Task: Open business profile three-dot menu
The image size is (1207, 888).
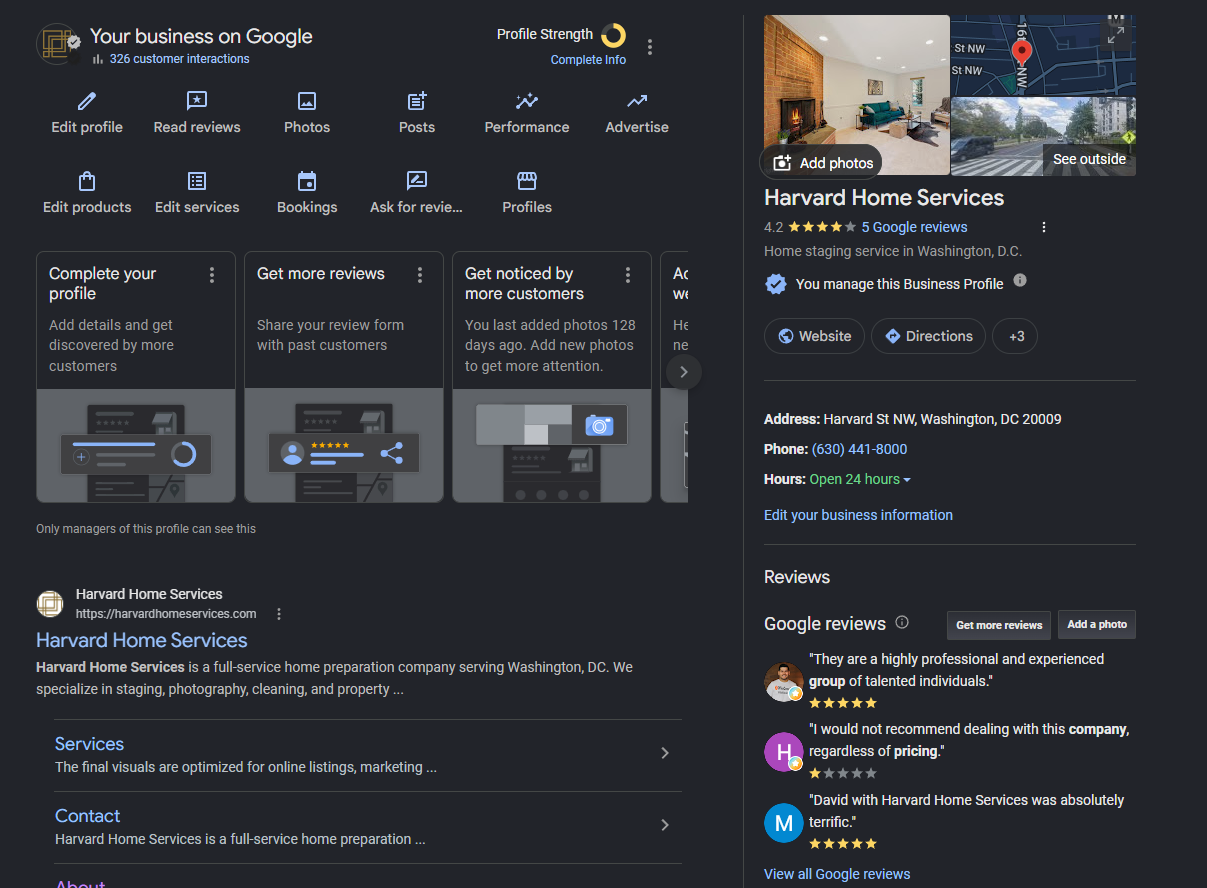Action: (650, 47)
